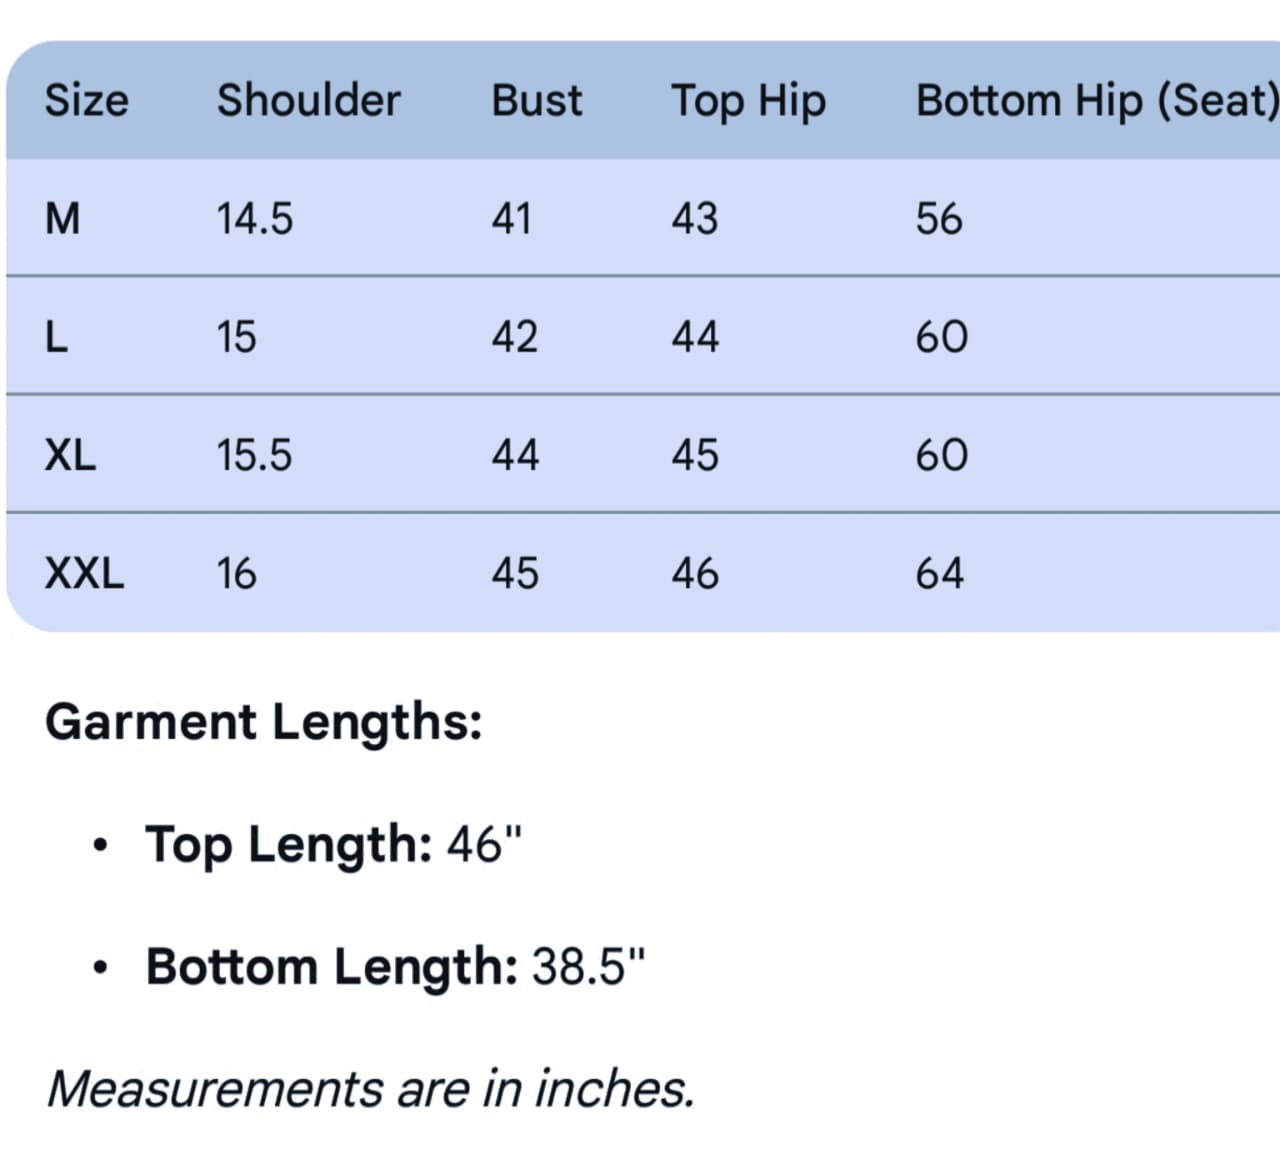Click the Size column header
Viewport: 1280px width, 1164px height.
click(x=87, y=101)
